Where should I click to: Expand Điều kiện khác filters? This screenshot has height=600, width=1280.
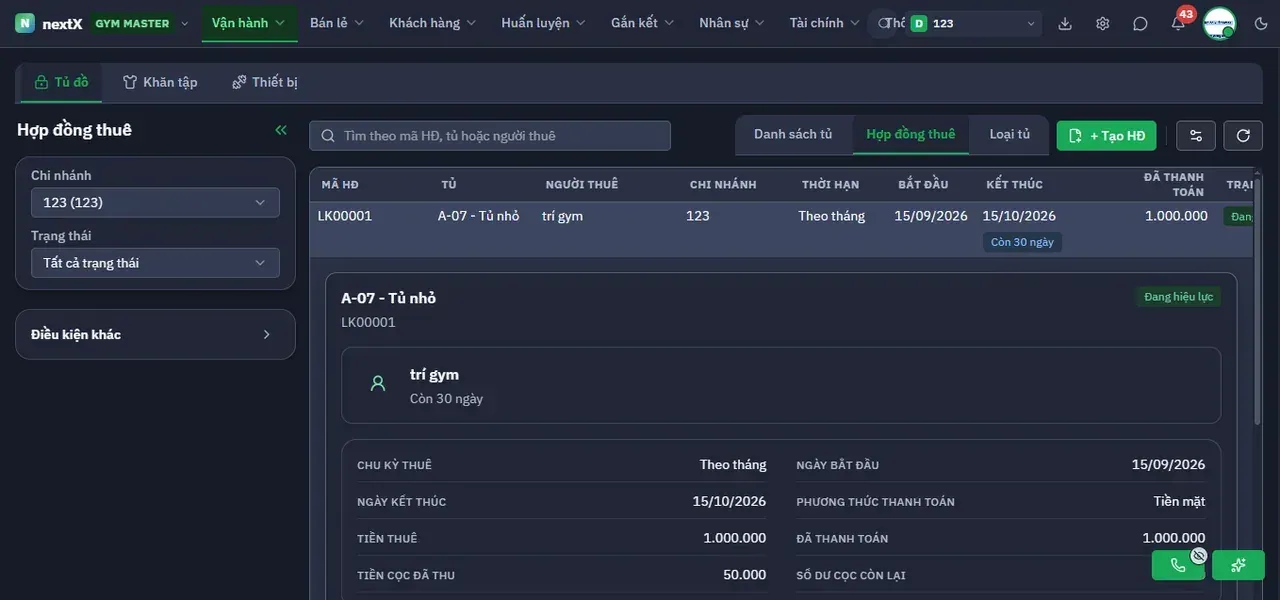155,334
